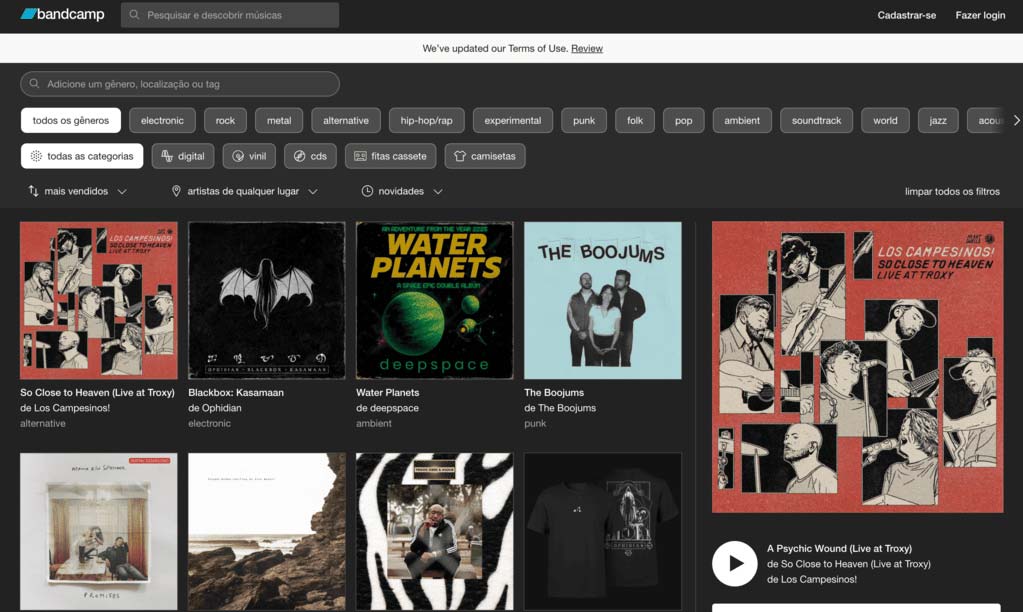Viewport: 1023px width, 612px height.
Task: Open the black t-shirts merch thumbnail
Action: [x=603, y=531]
